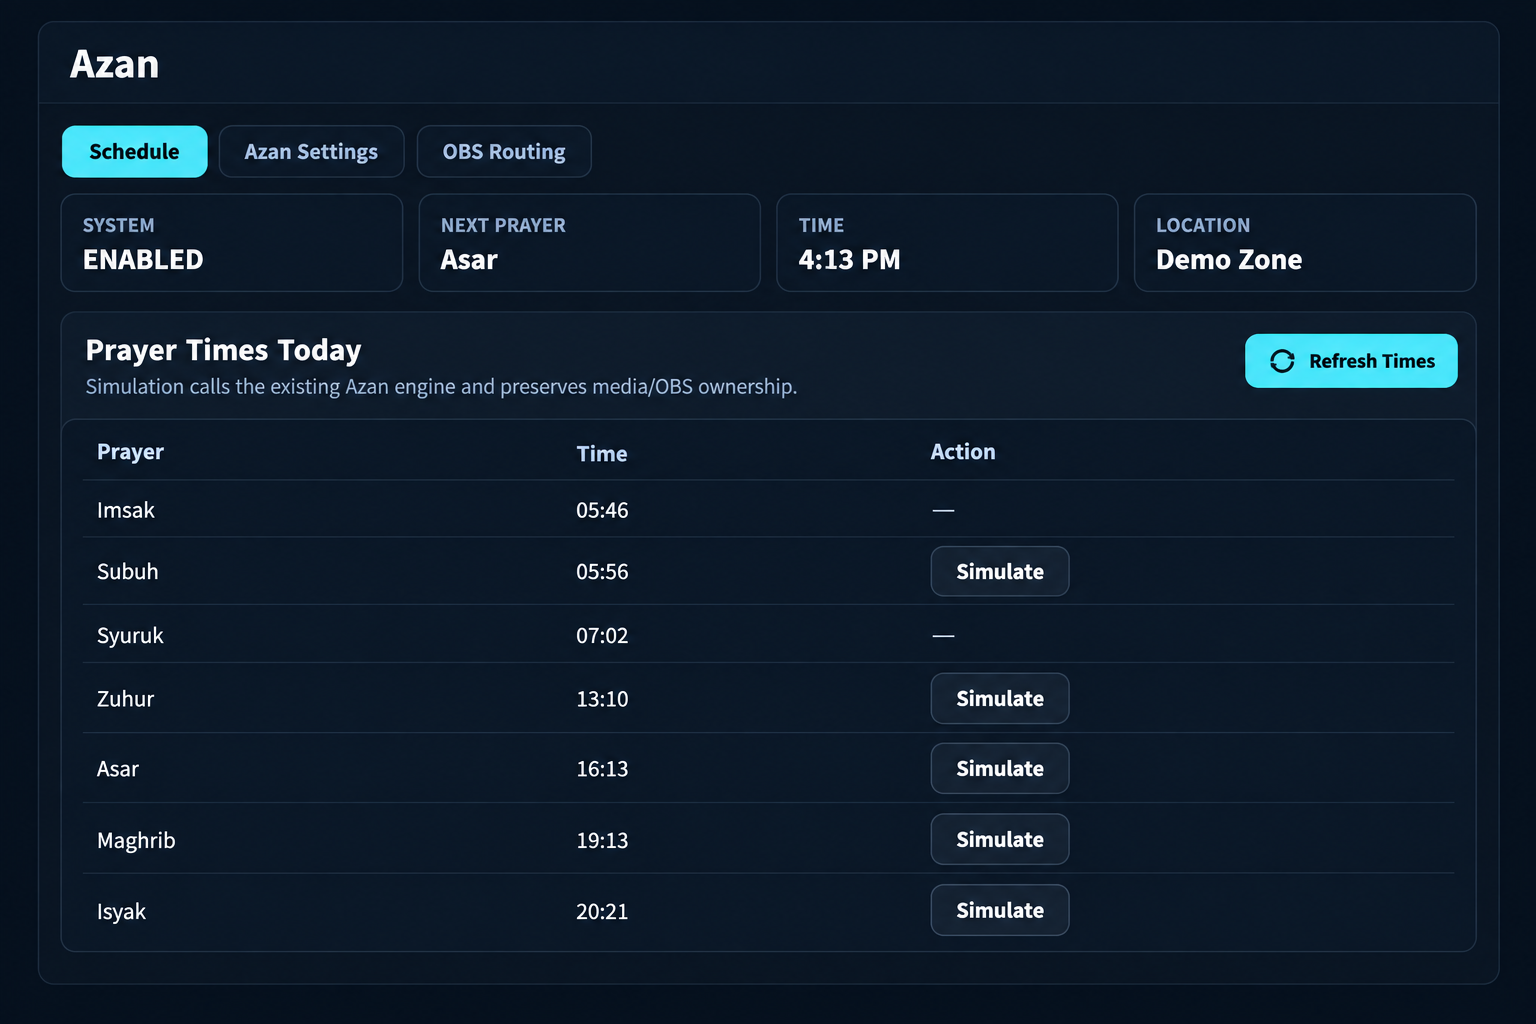The image size is (1536, 1024).
Task: Click the 16:13 time cell
Action: [x=602, y=769]
